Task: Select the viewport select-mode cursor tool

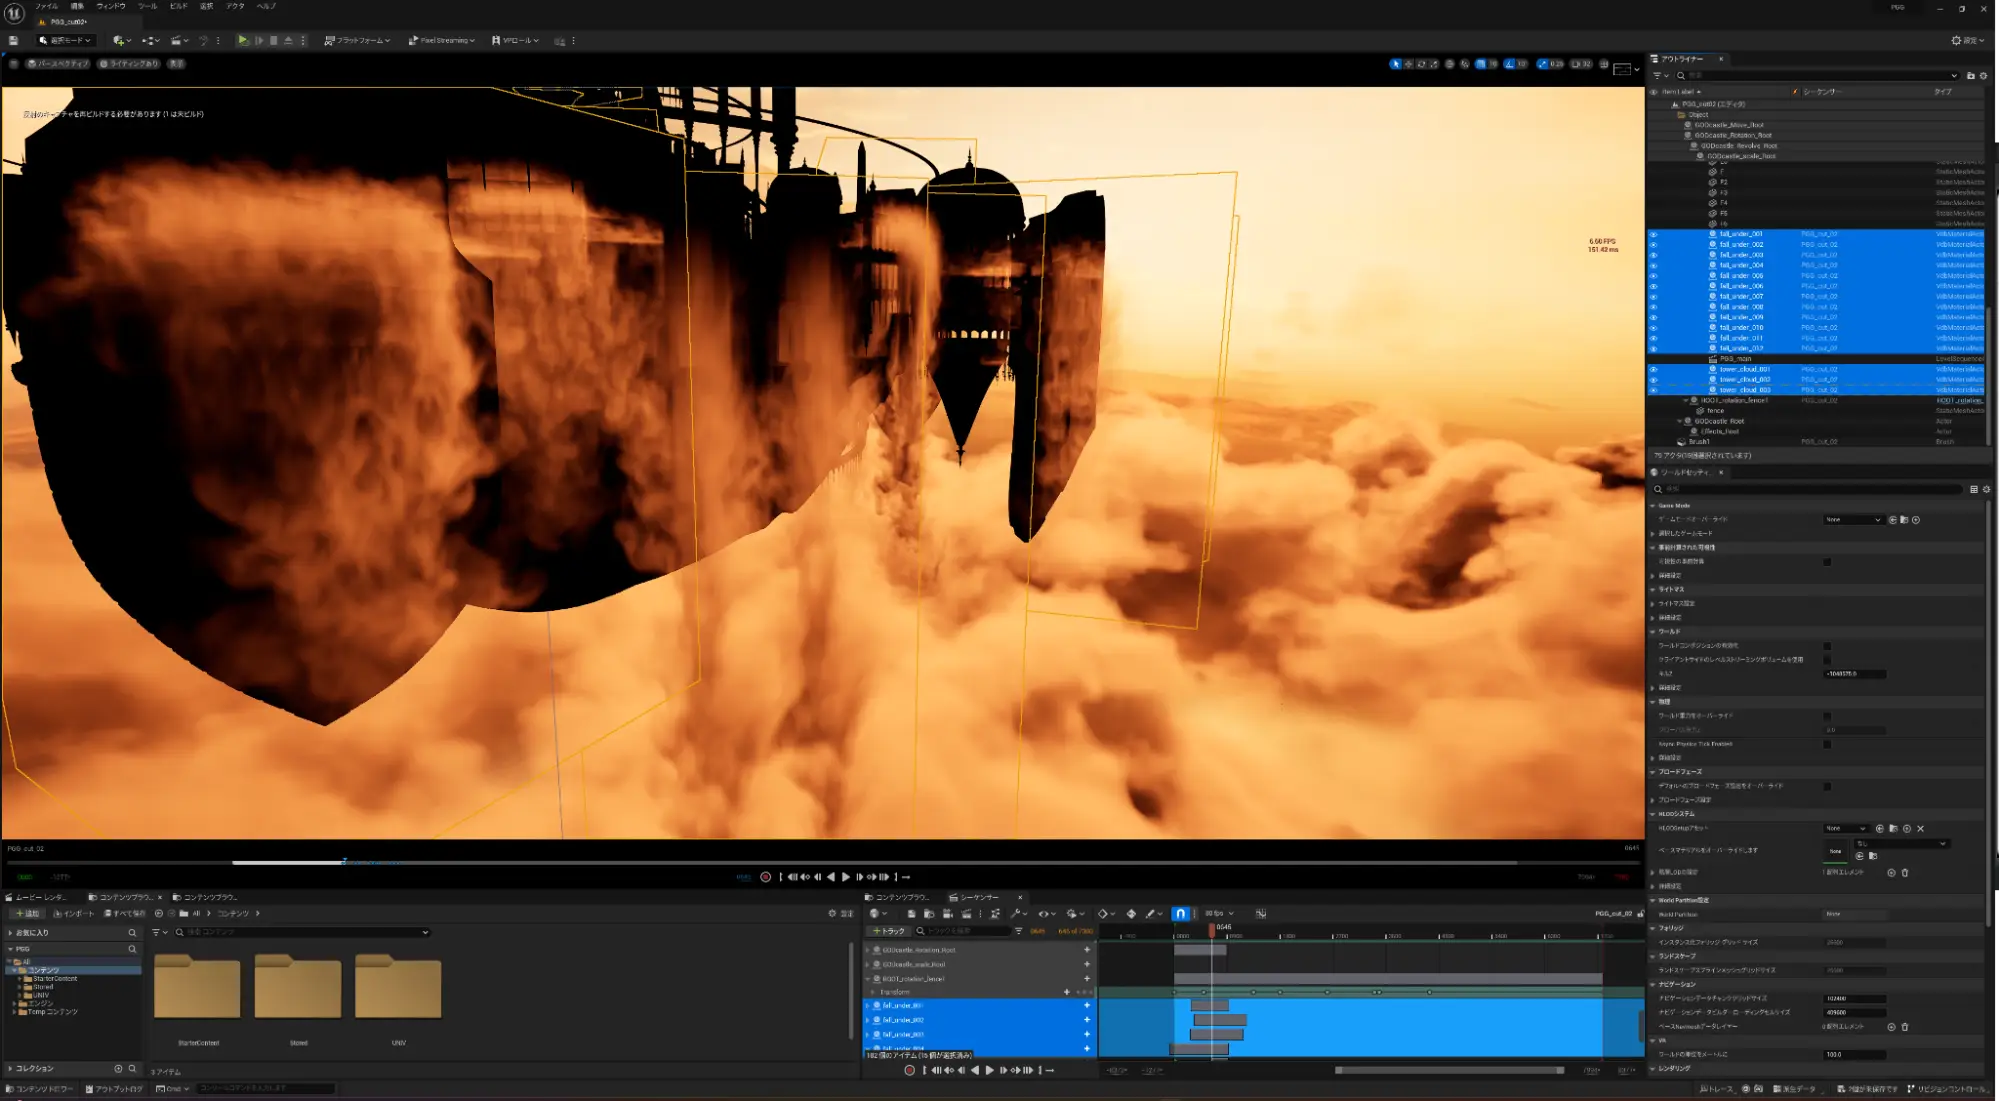Action: pyautogui.click(x=1395, y=64)
